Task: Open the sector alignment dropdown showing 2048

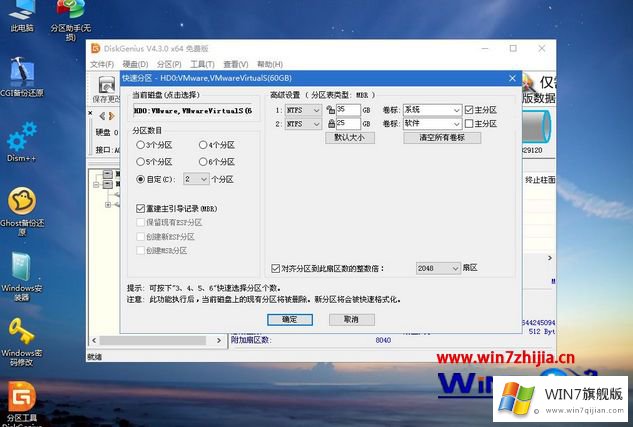Action: pos(438,268)
